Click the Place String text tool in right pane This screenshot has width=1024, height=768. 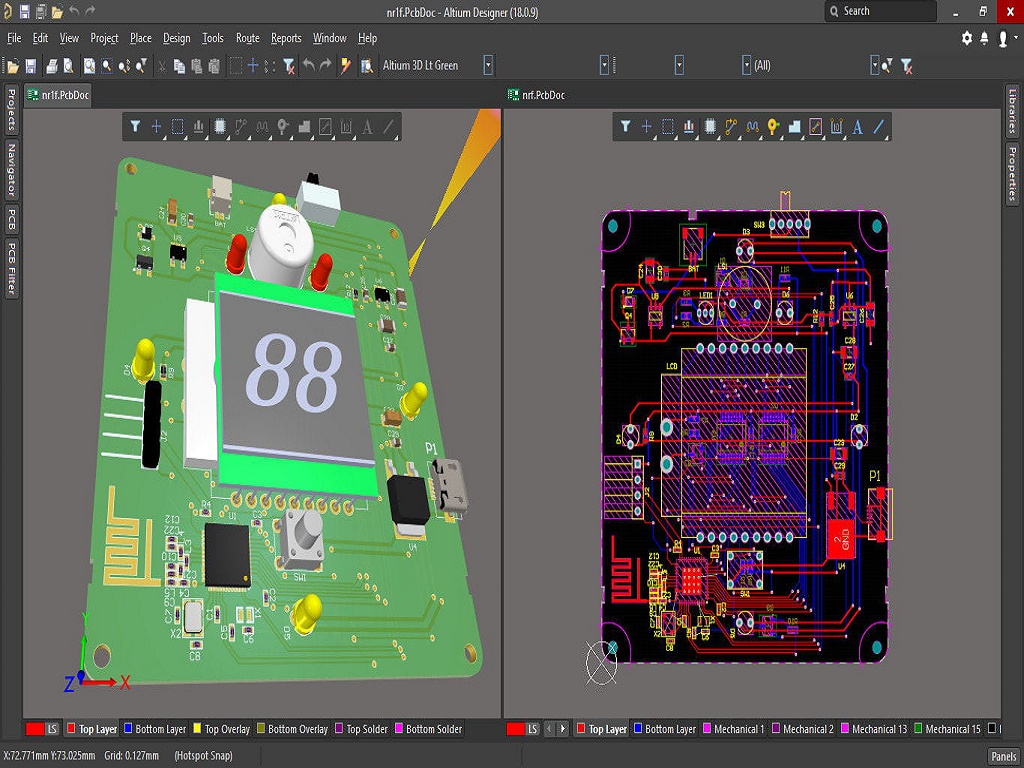(857, 127)
